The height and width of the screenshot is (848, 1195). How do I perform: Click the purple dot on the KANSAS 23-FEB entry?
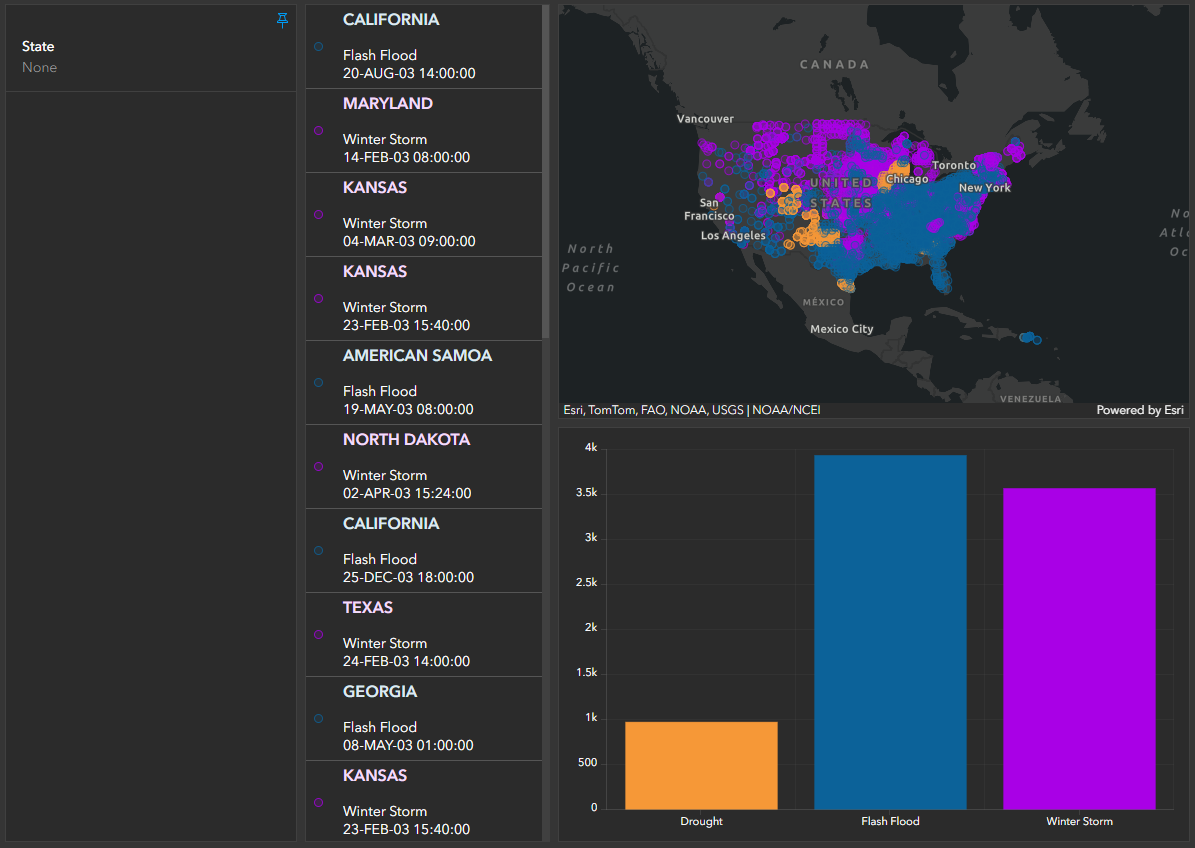(319, 298)
